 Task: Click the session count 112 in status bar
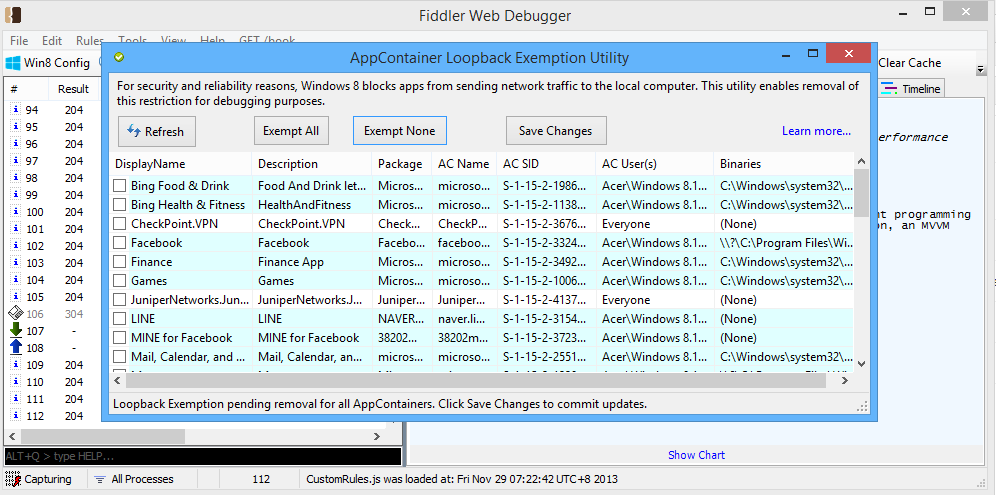tap(261, 479)
